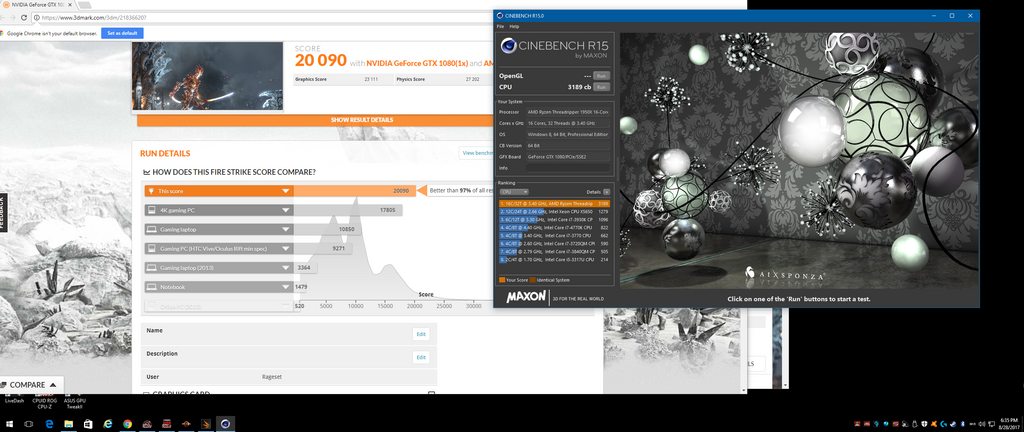Click the NVIDIA GeForce GTX 1080(1x) link
The width and height of the screenshot is (1024, 432).
[x=417, y=63]
